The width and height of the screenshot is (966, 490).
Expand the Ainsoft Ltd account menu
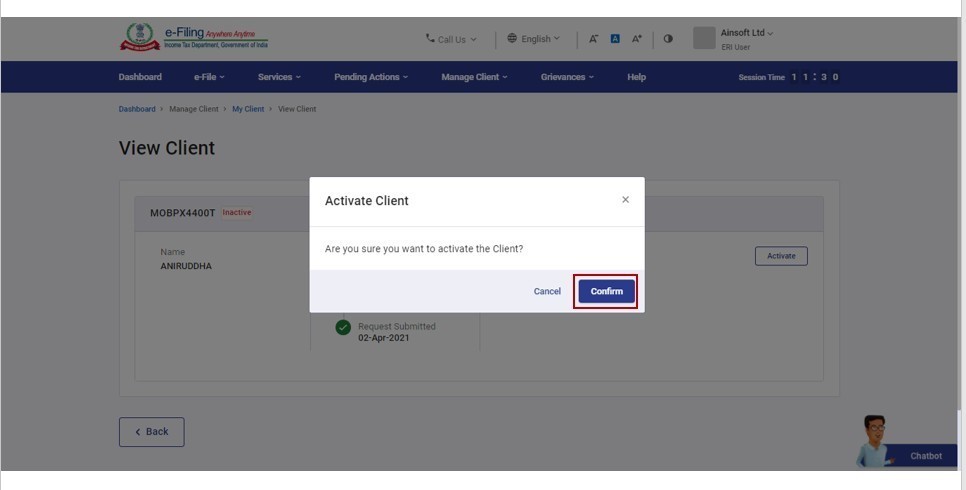pos(746,33)
